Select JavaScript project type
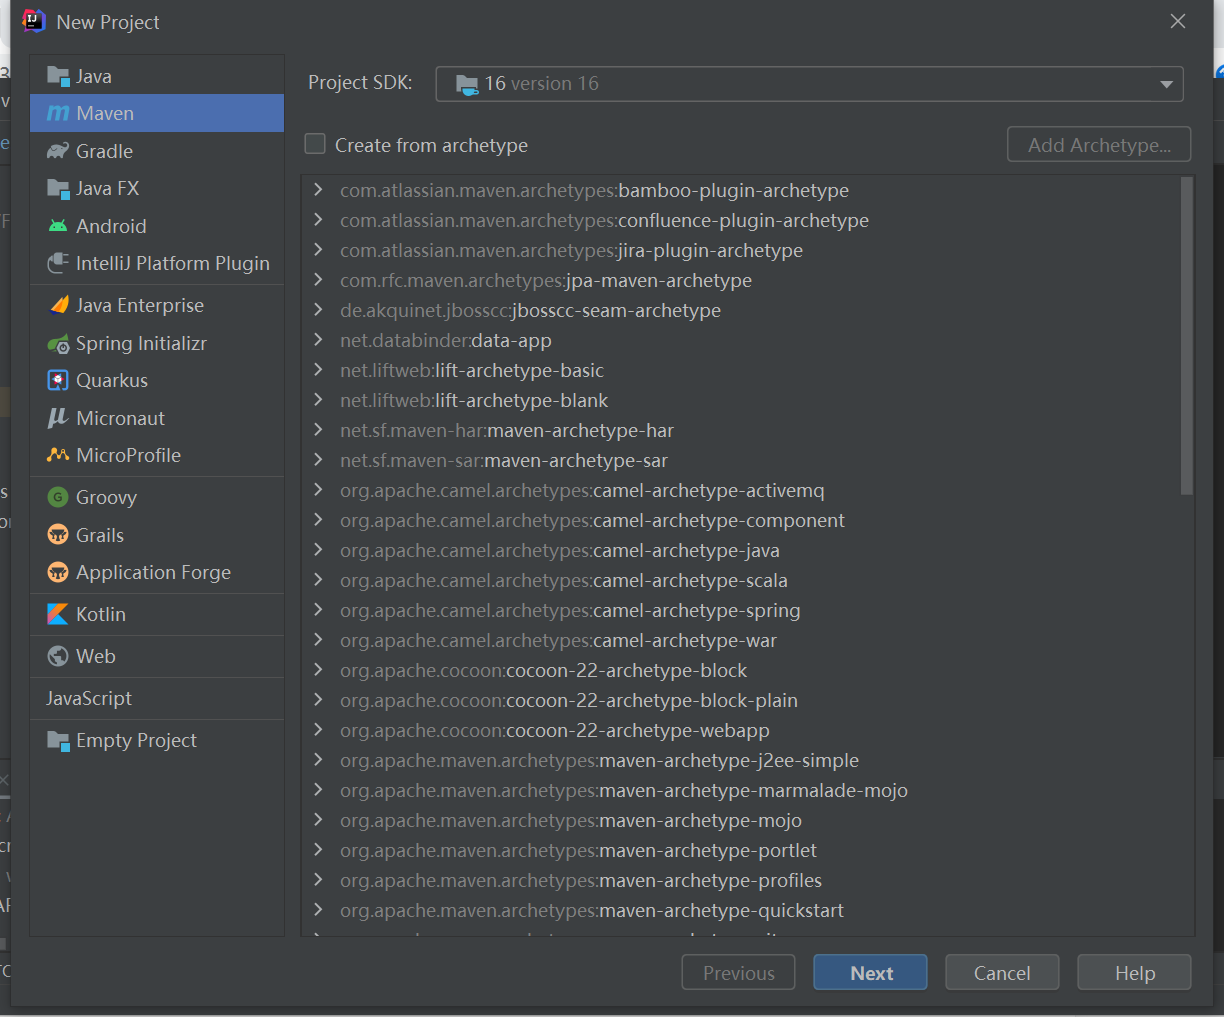This screenshot has height=1017, width=1224. [89, 698]
